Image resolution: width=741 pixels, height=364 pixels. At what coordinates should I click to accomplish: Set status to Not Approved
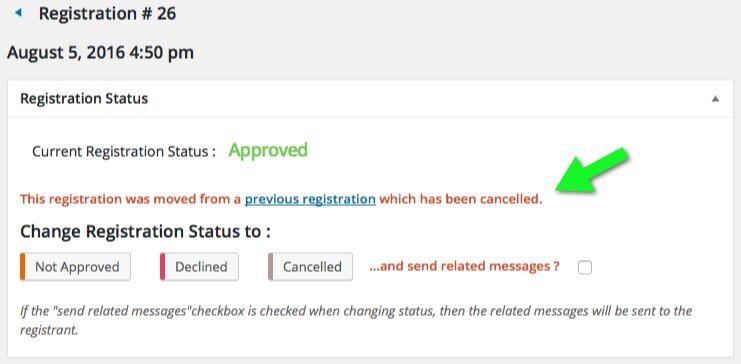coord(76,267)
